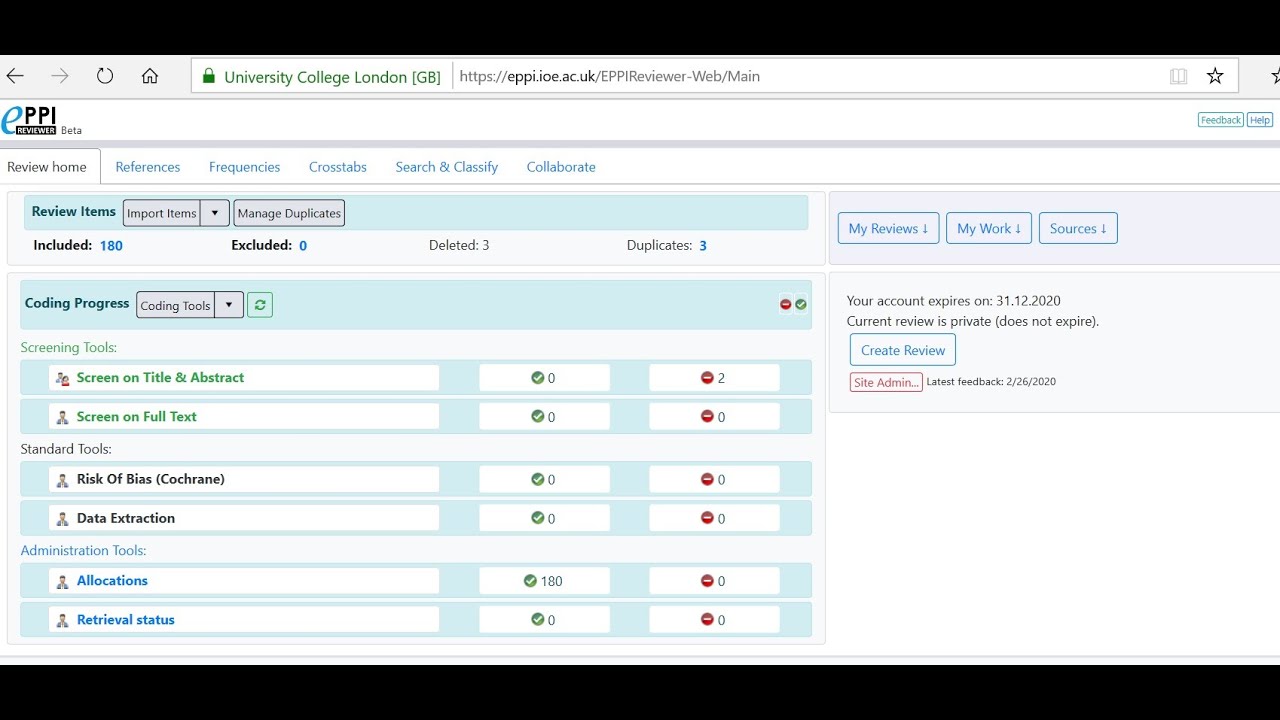The image size is (1280, 720).
Task: Click green check count for Screen on Title & Abstract
Action: tap(544, 378)
